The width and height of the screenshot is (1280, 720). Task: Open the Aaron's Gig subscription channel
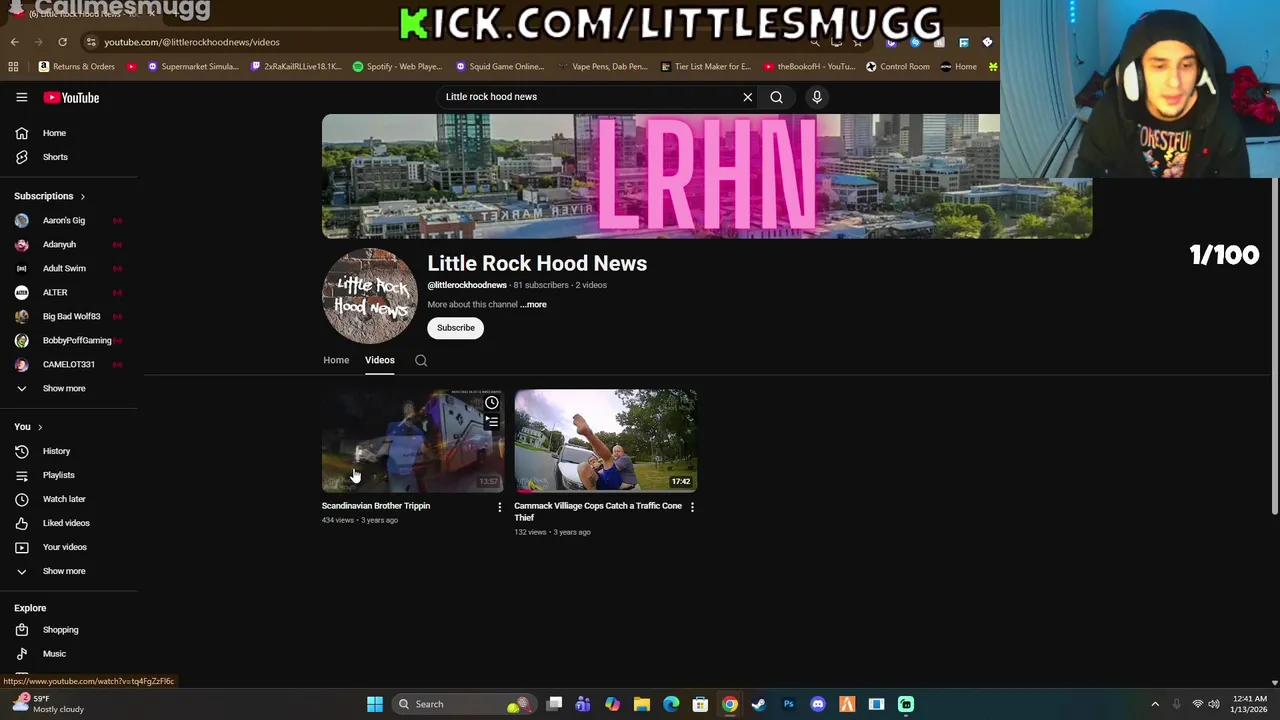click(64, 220)
